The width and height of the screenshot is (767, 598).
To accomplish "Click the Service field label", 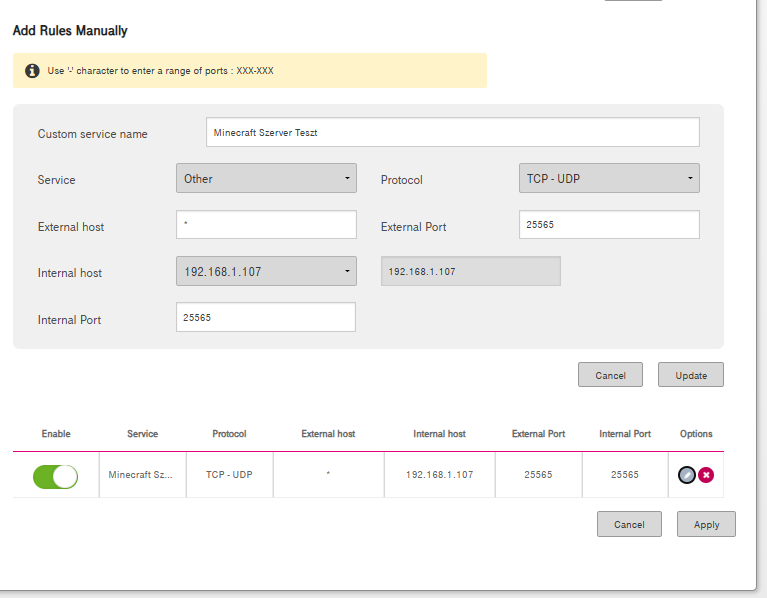I will (56, 180).
